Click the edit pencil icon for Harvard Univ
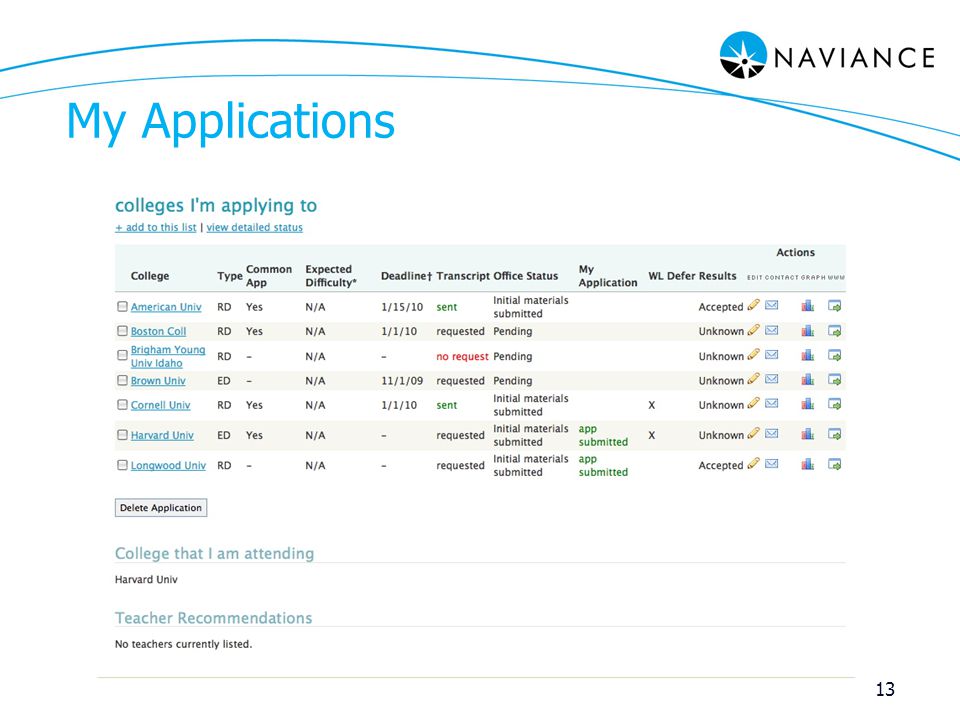This screenshot has height=720, width=960. 754,433
